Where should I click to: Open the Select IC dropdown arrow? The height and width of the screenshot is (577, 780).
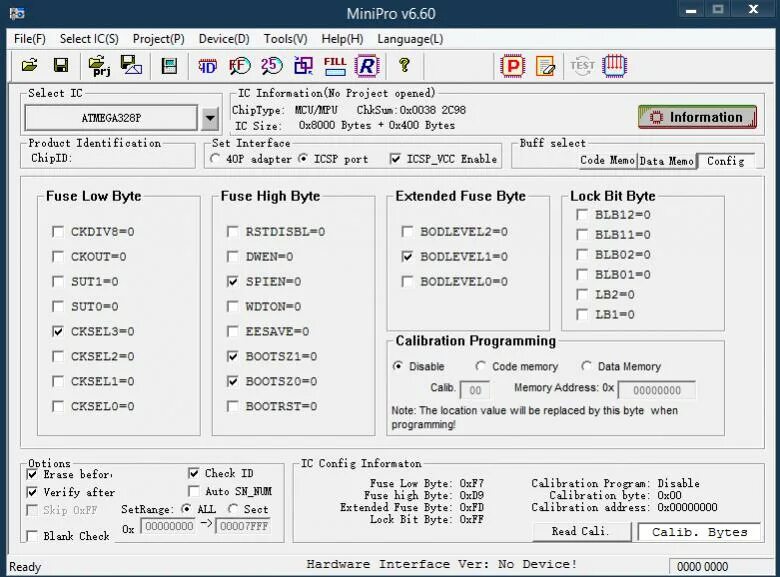point(210,118)
